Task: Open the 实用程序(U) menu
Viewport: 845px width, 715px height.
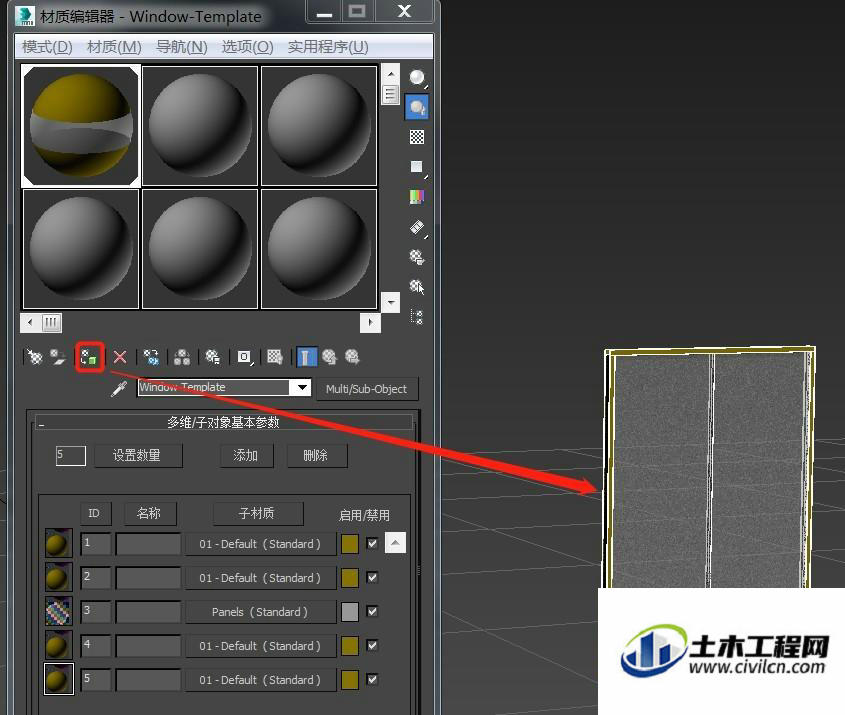Action: [328, 47]
